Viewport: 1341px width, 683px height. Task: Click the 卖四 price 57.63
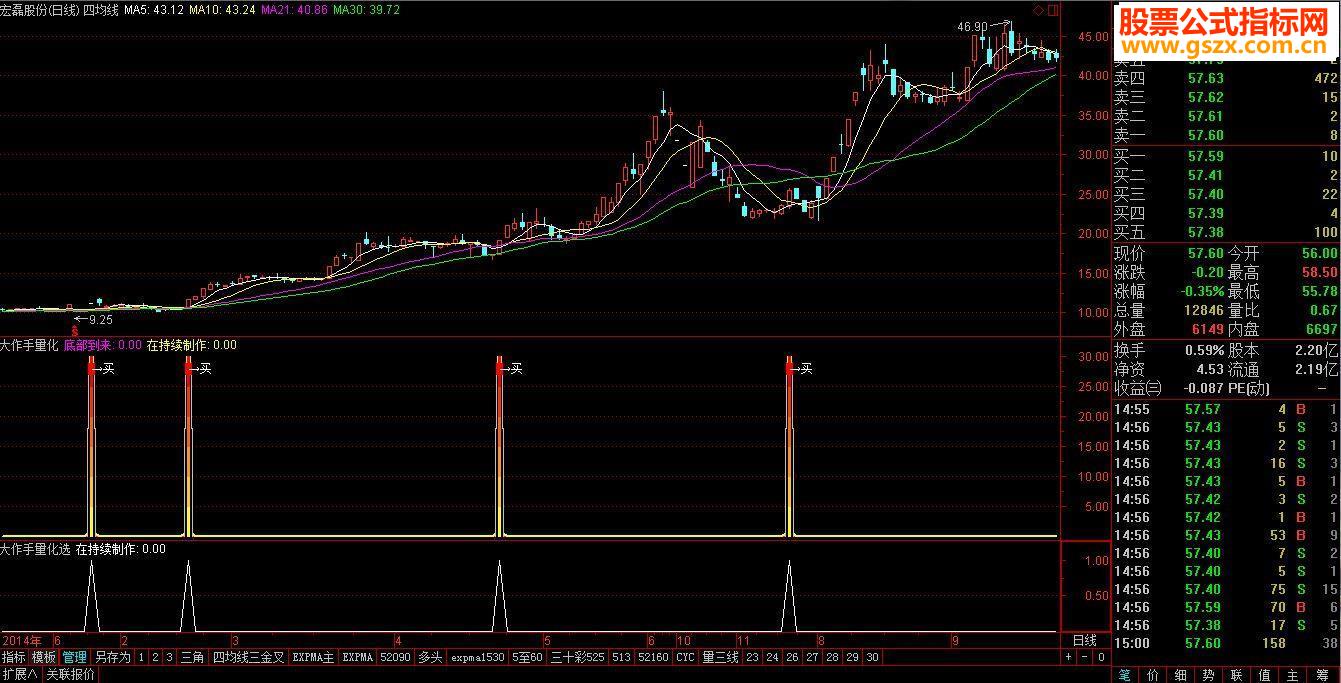1205,78
